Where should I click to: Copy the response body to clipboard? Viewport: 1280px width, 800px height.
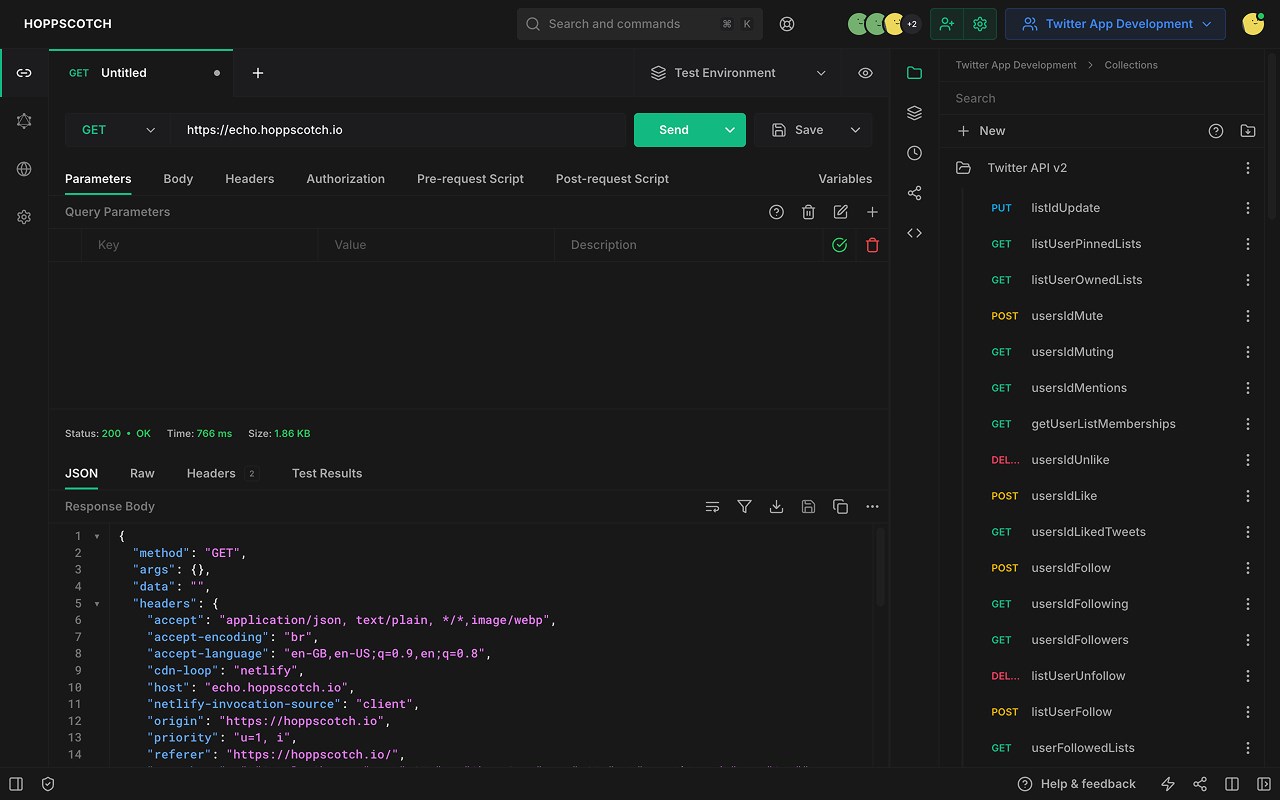point(840,507)
